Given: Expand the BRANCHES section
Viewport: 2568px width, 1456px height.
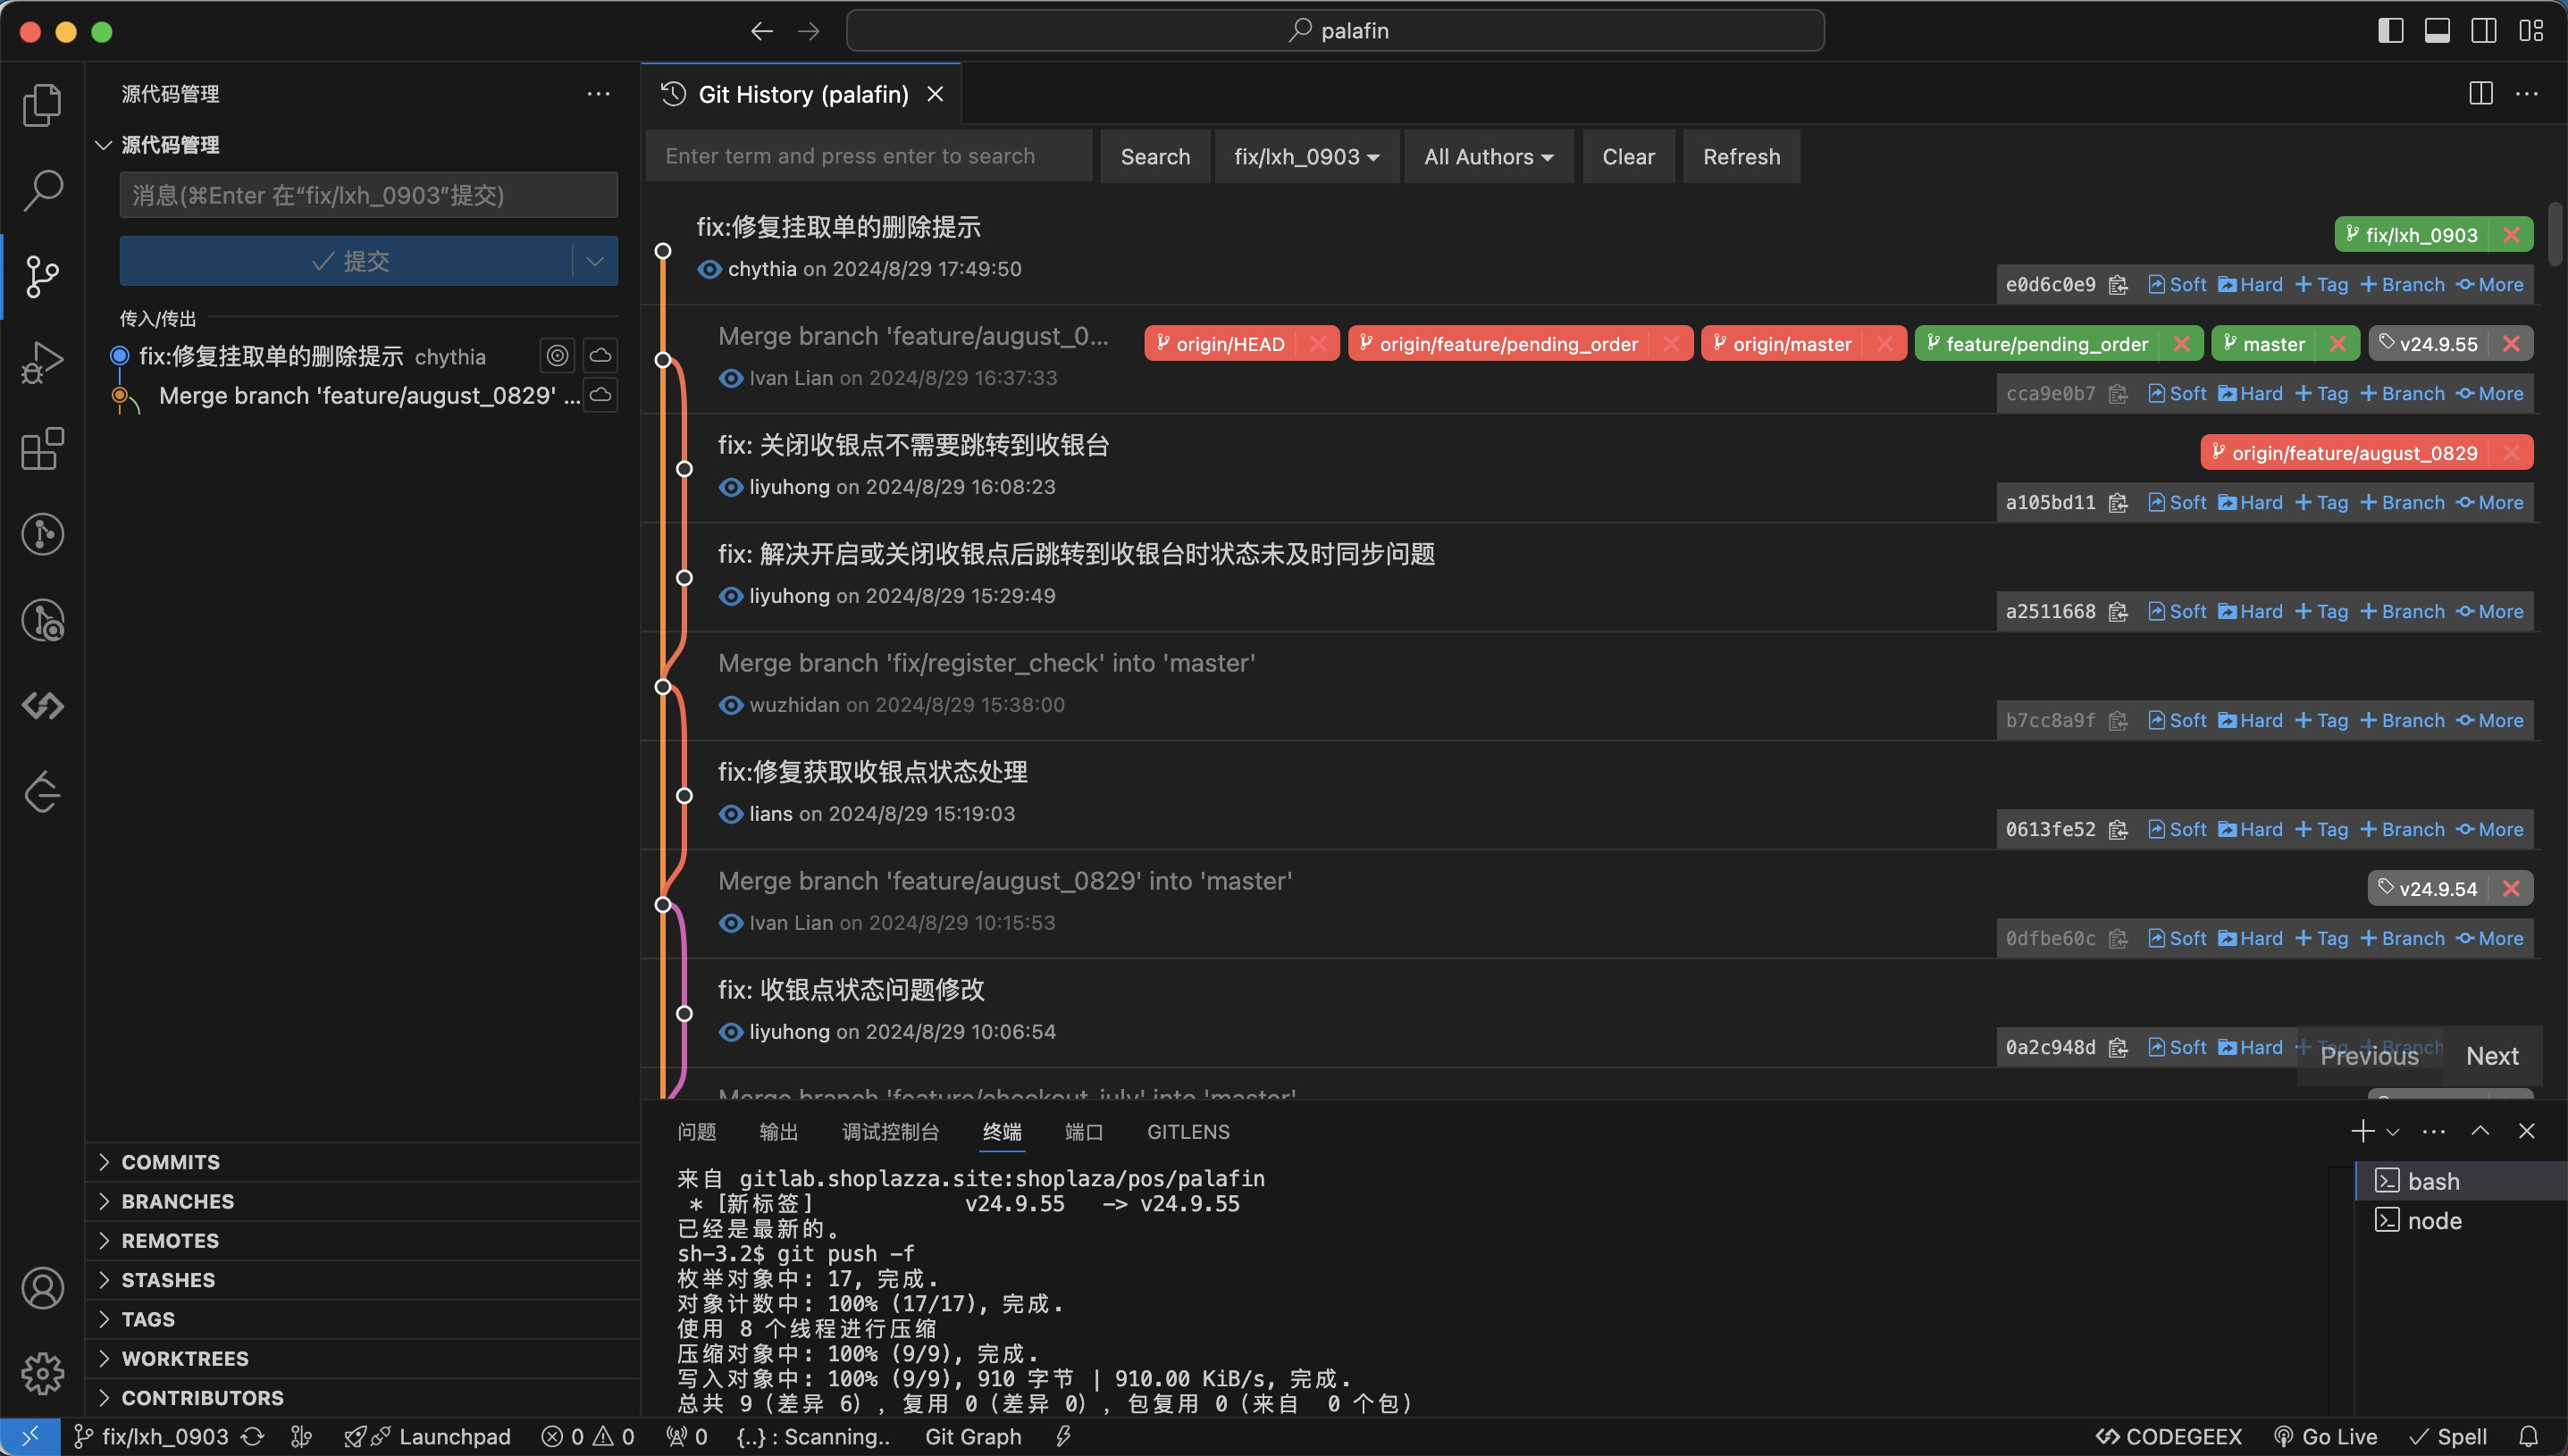Looking at the screenshot, I should click(177, 1201).
